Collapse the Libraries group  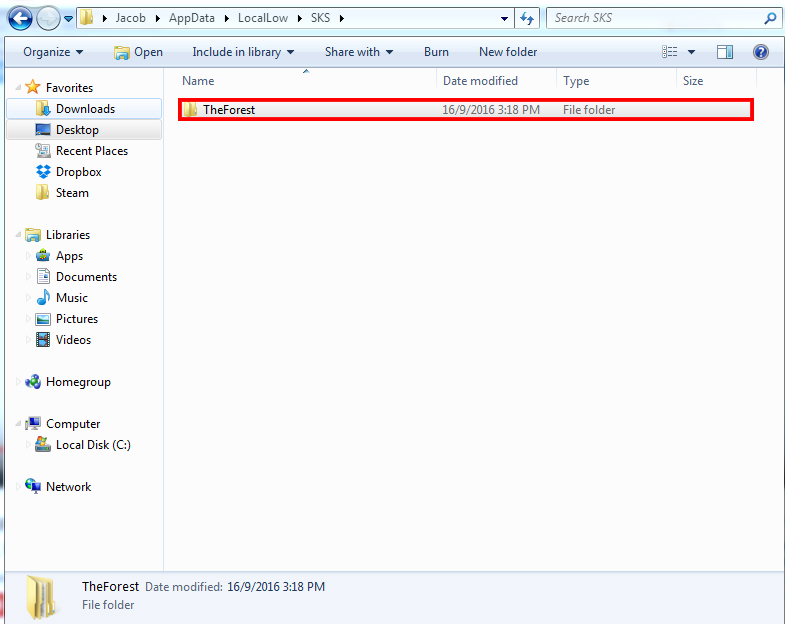coord(18,234)
